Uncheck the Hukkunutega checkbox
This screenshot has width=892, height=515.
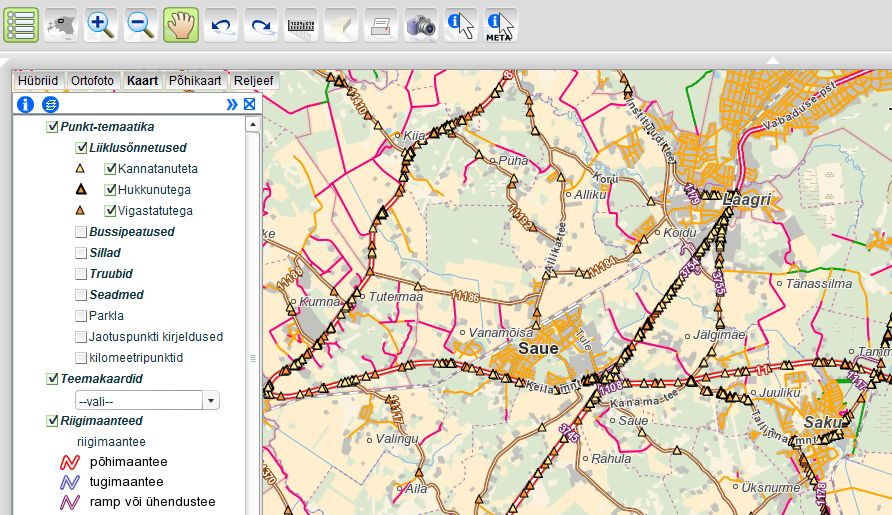(x=111, y=190)
